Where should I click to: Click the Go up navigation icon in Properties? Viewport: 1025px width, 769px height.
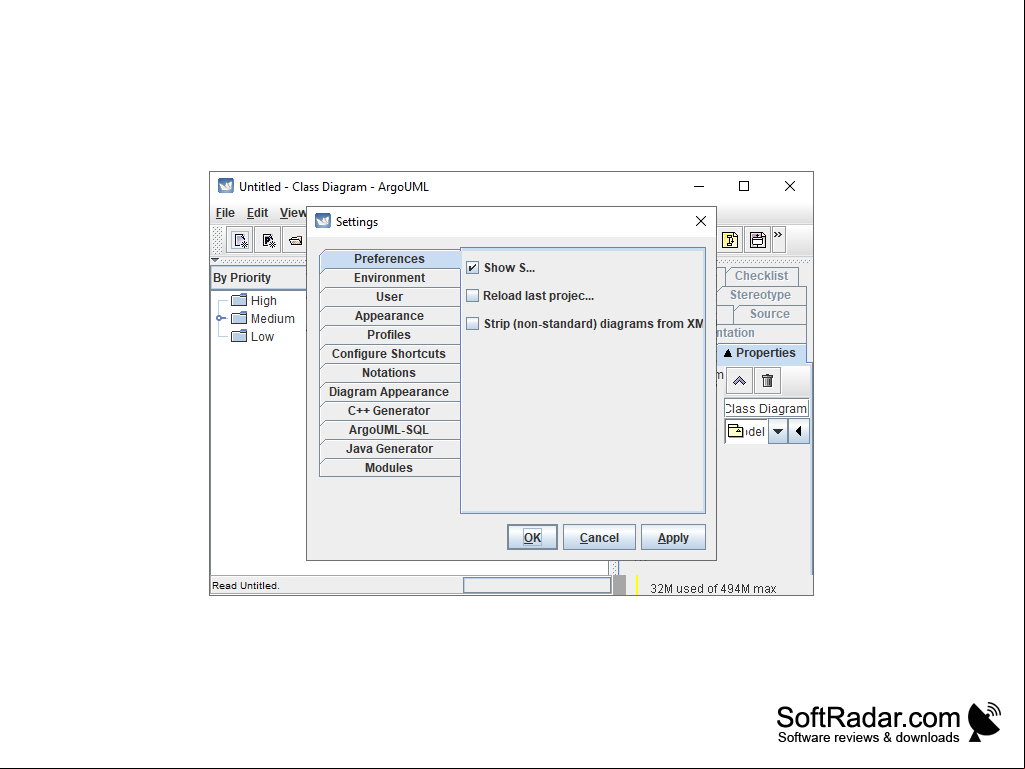click(739, 381)
